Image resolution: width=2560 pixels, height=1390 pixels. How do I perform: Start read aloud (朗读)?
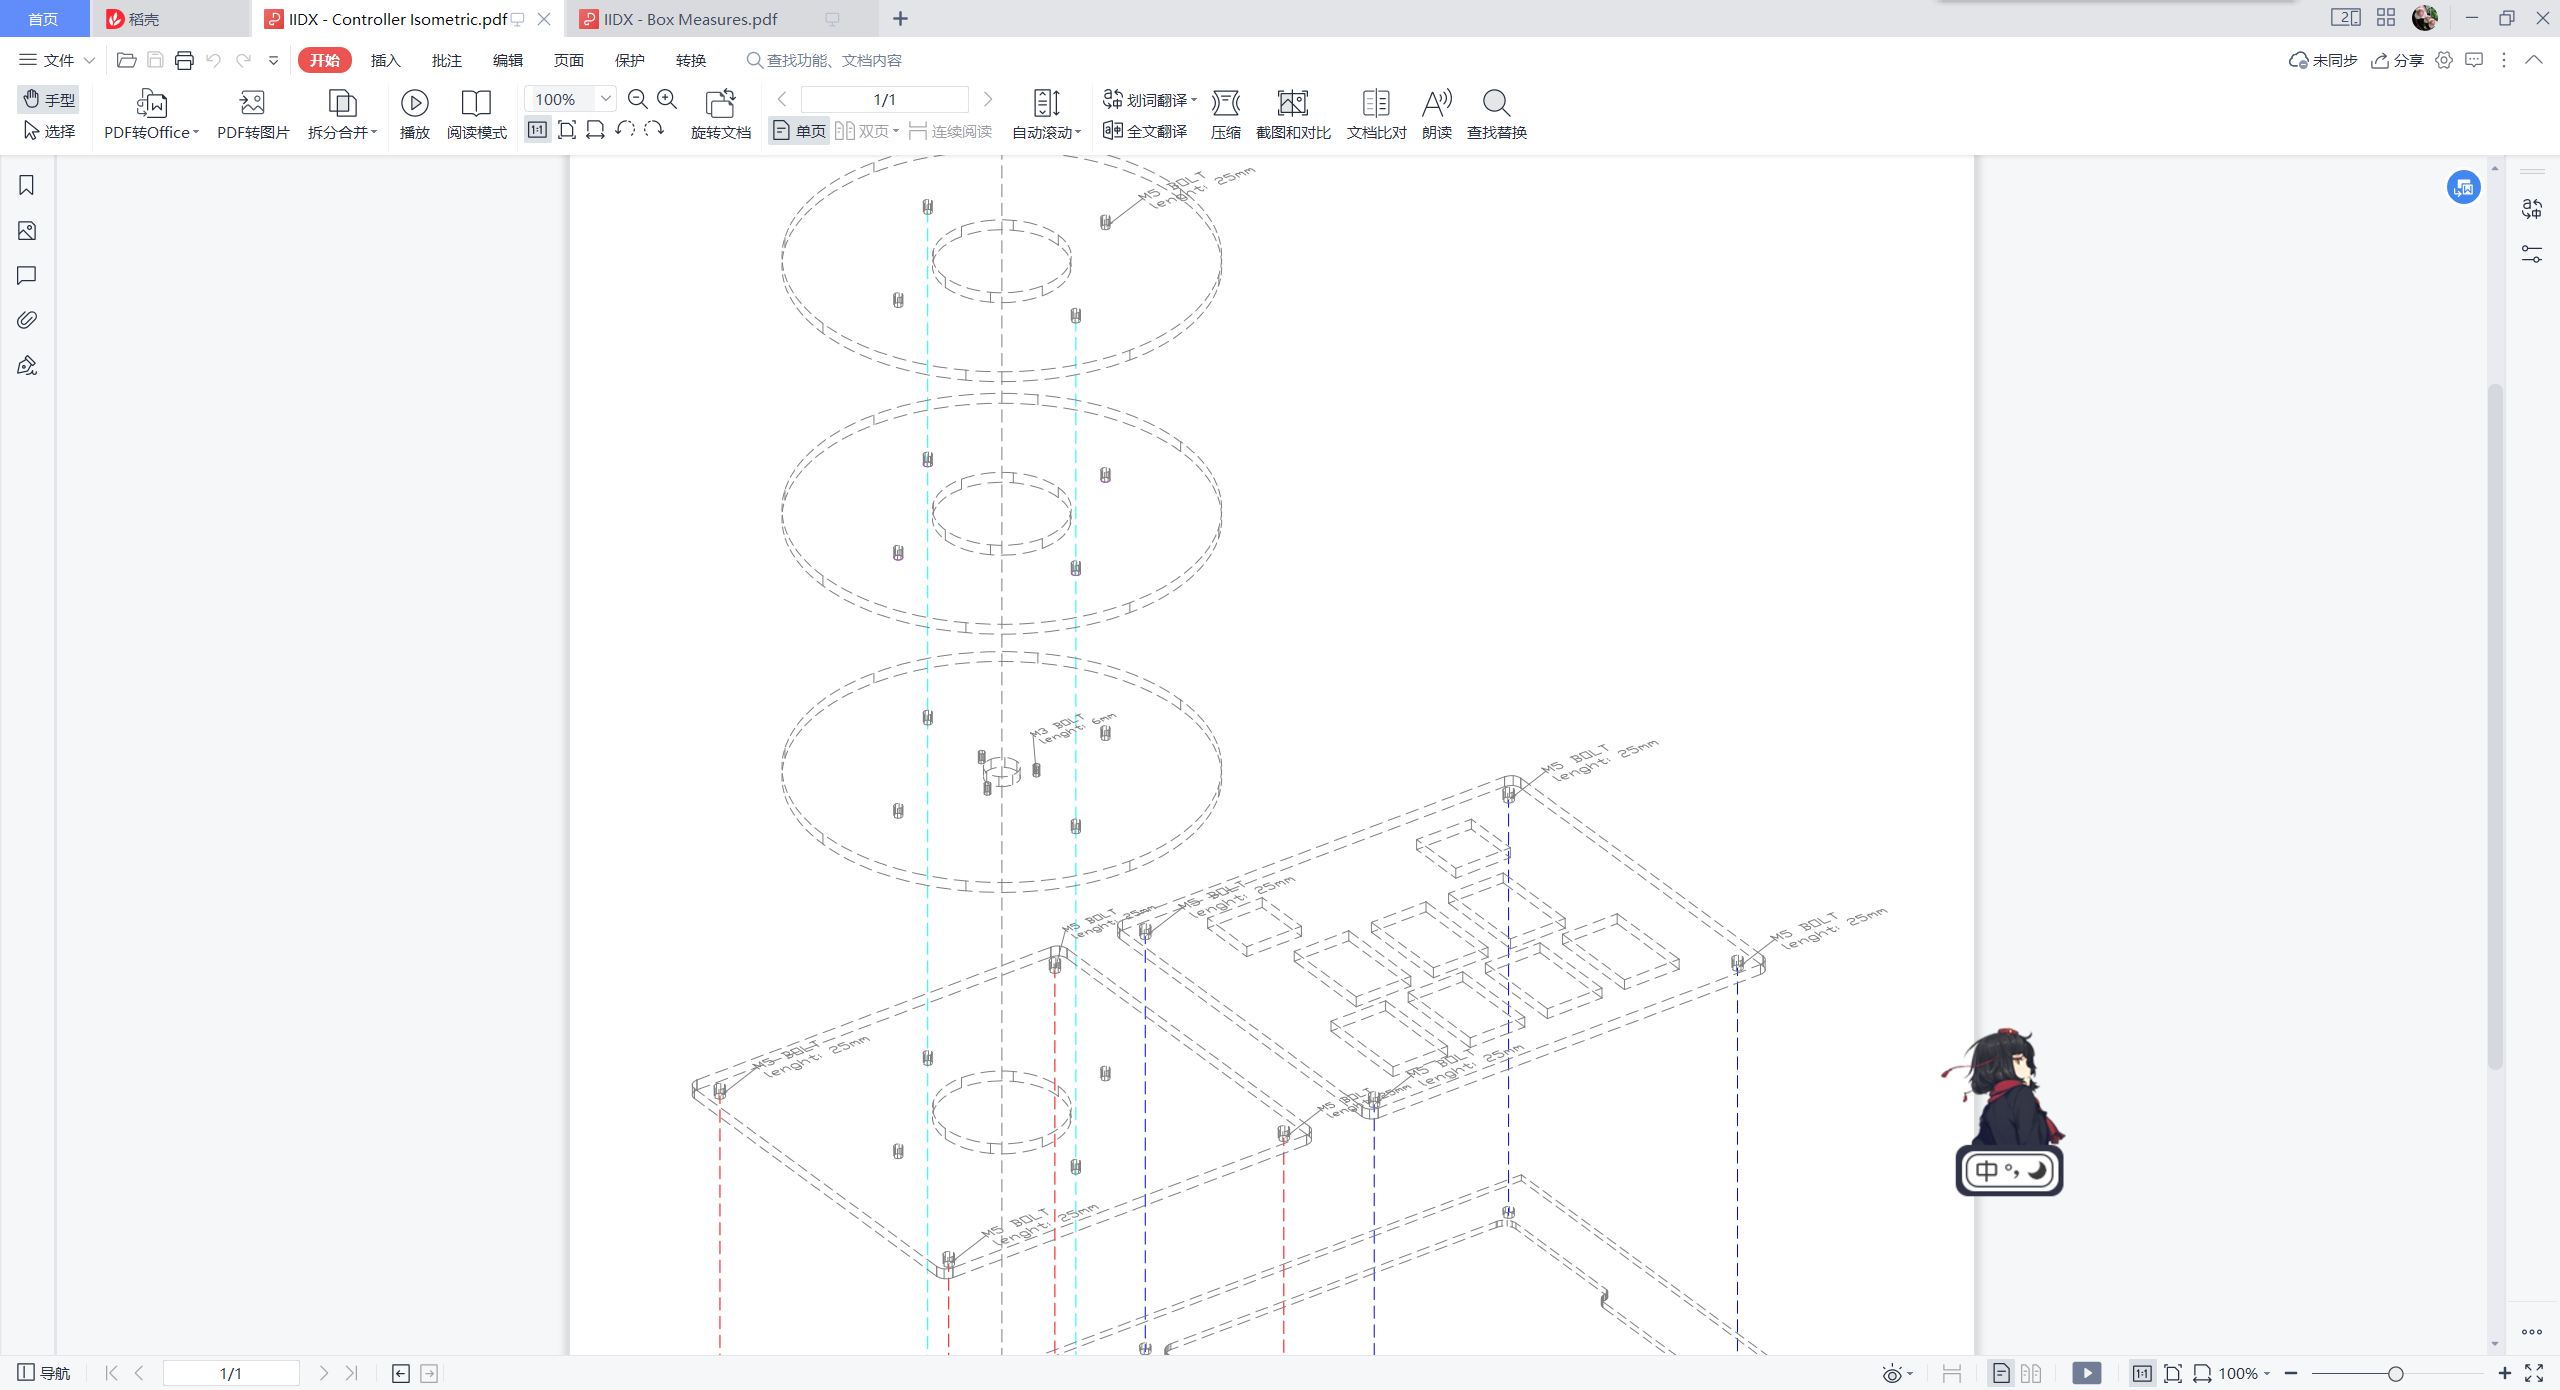(x=1436, y=114)
